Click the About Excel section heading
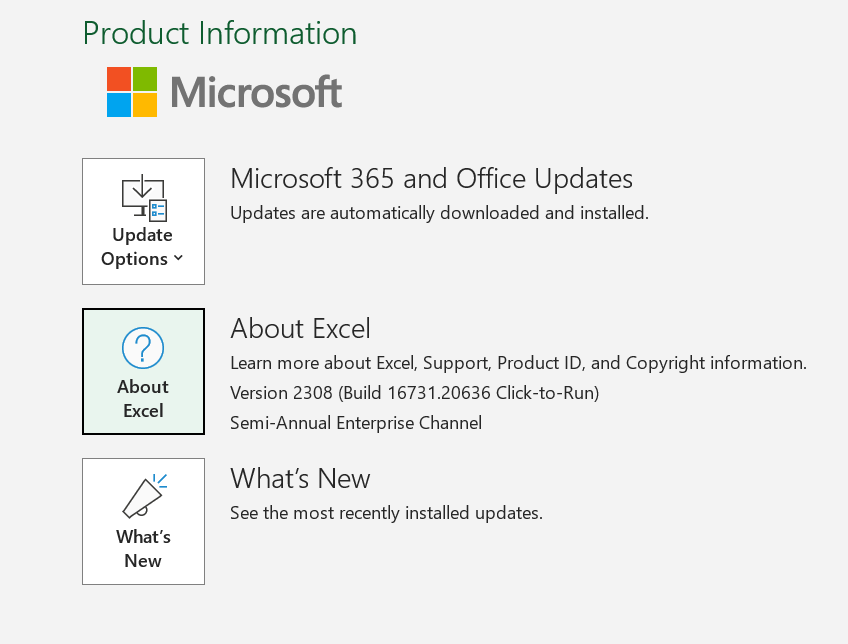The width and height of the screenshot is (848, 644). (x=300, y=328)
